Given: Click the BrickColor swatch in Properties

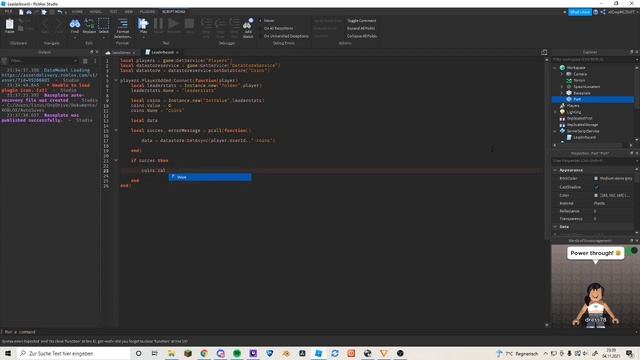Looking at the screenshot, I should coord(596,178).
